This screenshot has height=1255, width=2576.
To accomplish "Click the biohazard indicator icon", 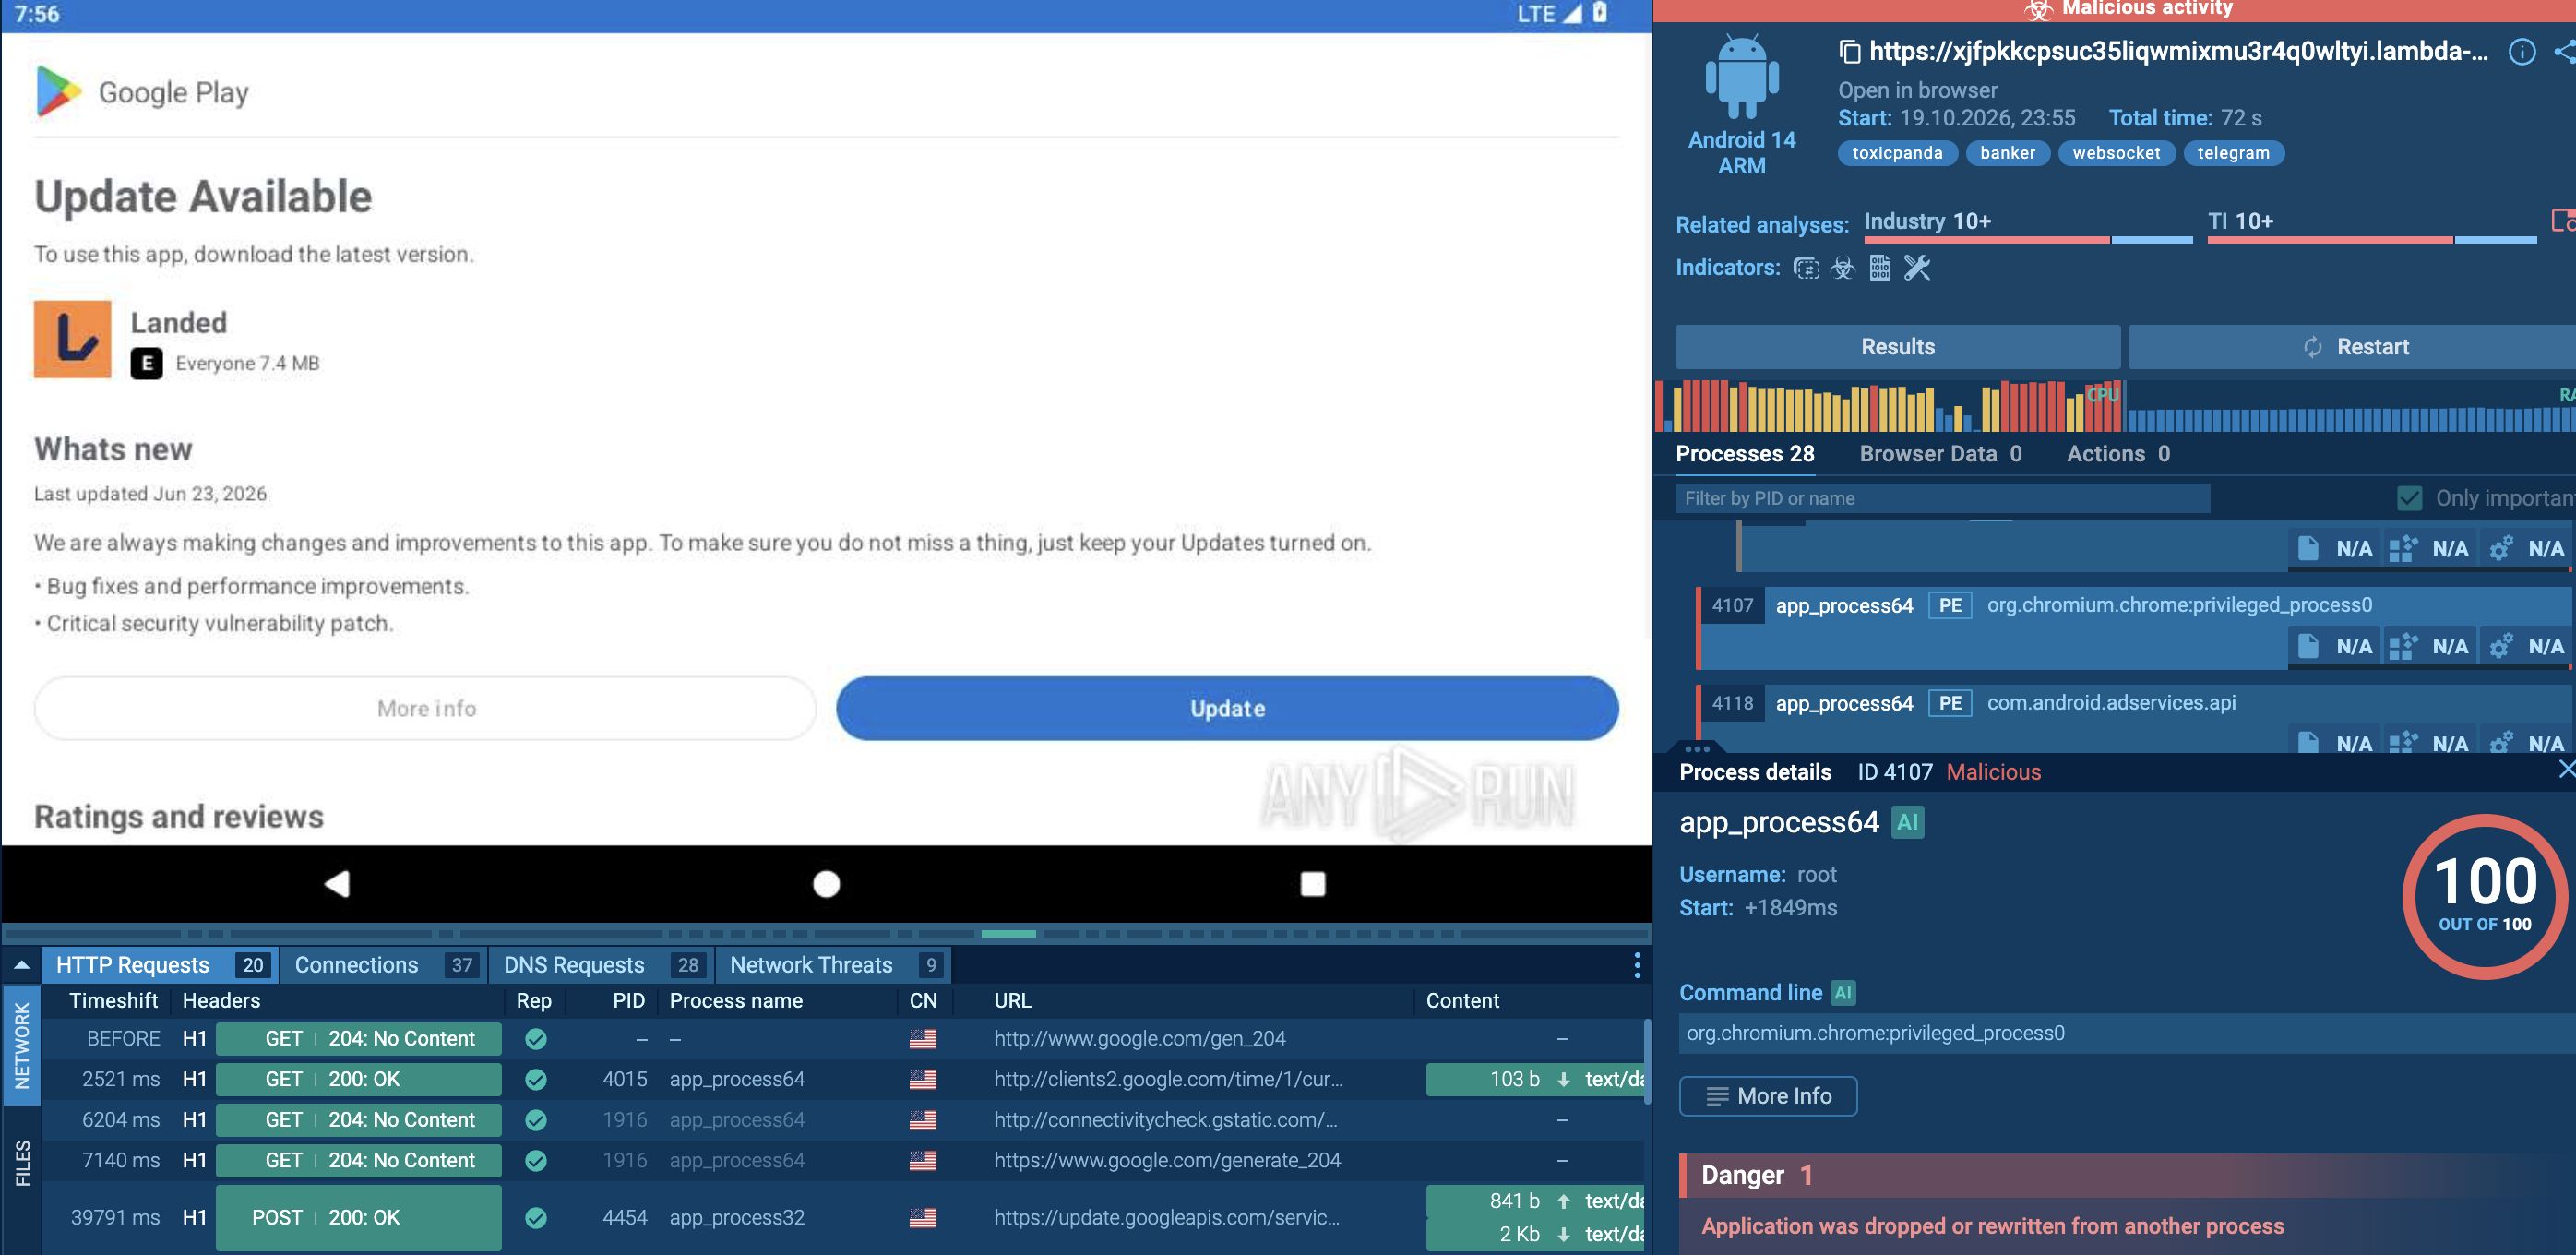I will (1842, 268).
